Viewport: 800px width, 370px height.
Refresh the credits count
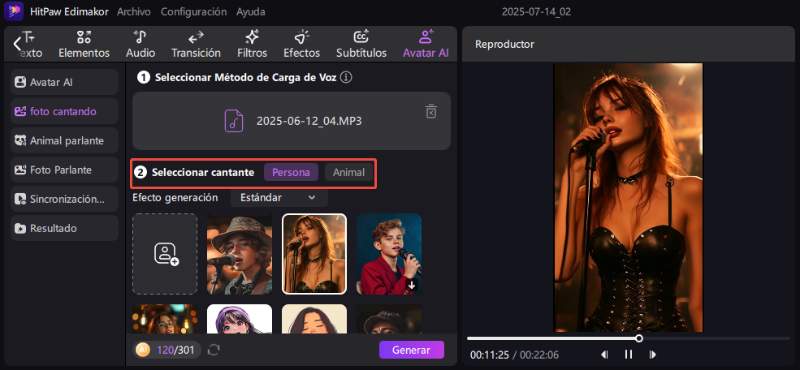[214, 350]
